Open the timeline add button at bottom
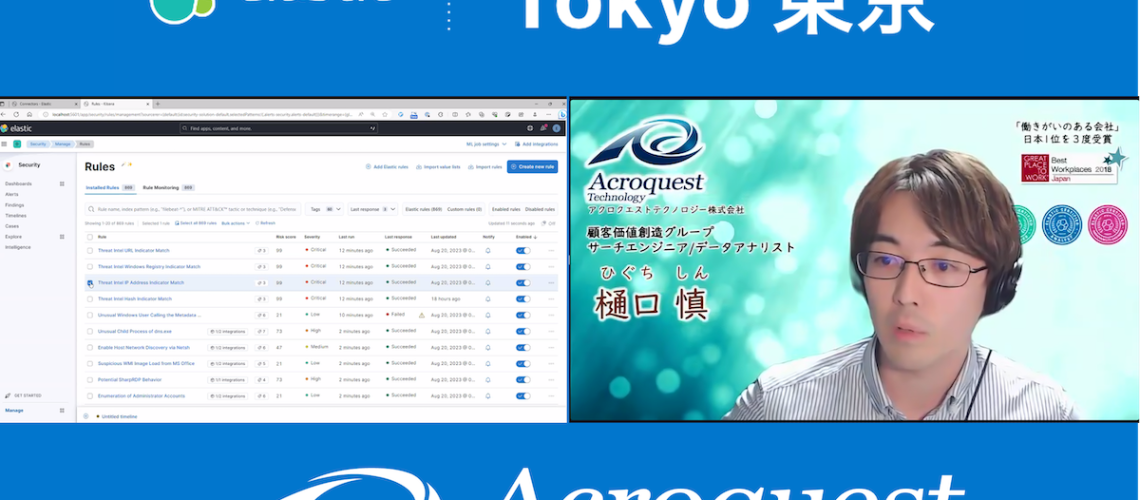1140x500 pixels. pos(86,416)
